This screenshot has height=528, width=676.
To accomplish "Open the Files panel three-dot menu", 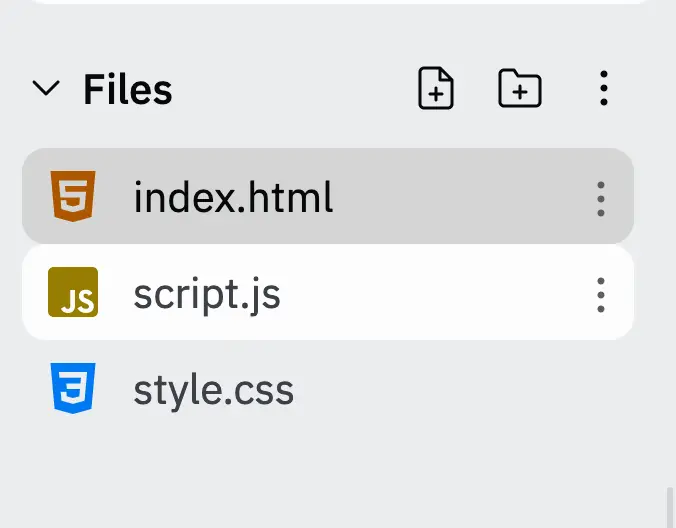I will pos(604,88).
